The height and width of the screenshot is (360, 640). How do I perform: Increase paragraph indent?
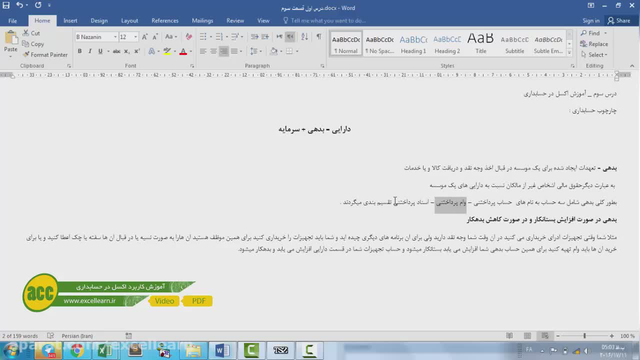coord(265,37)
